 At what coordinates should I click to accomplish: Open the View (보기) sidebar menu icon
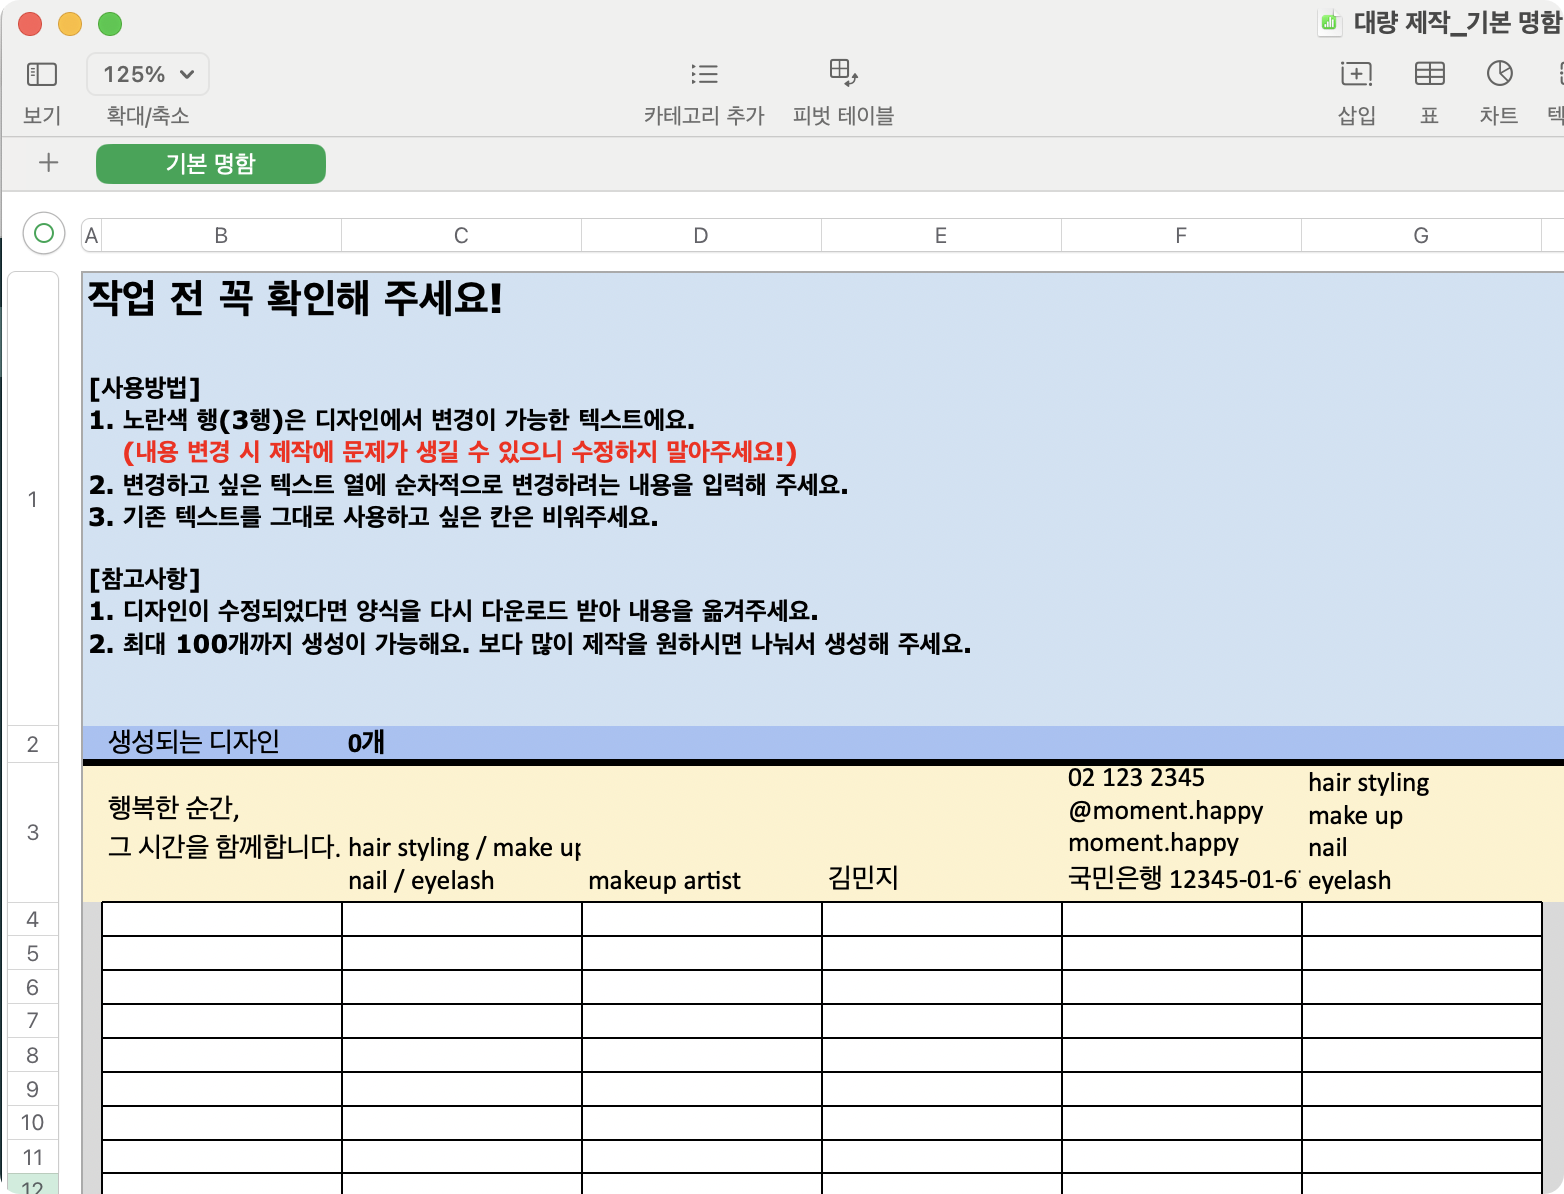(x=41, y=74)
